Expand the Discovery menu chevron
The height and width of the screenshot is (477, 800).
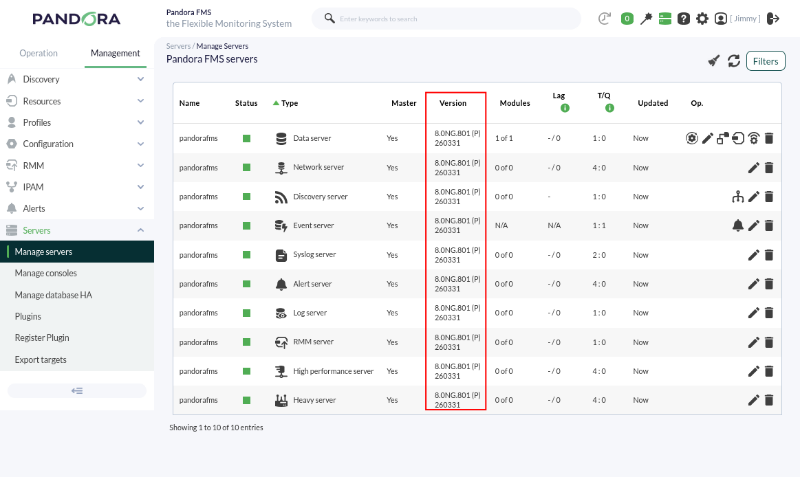click(x=140, y=79)
